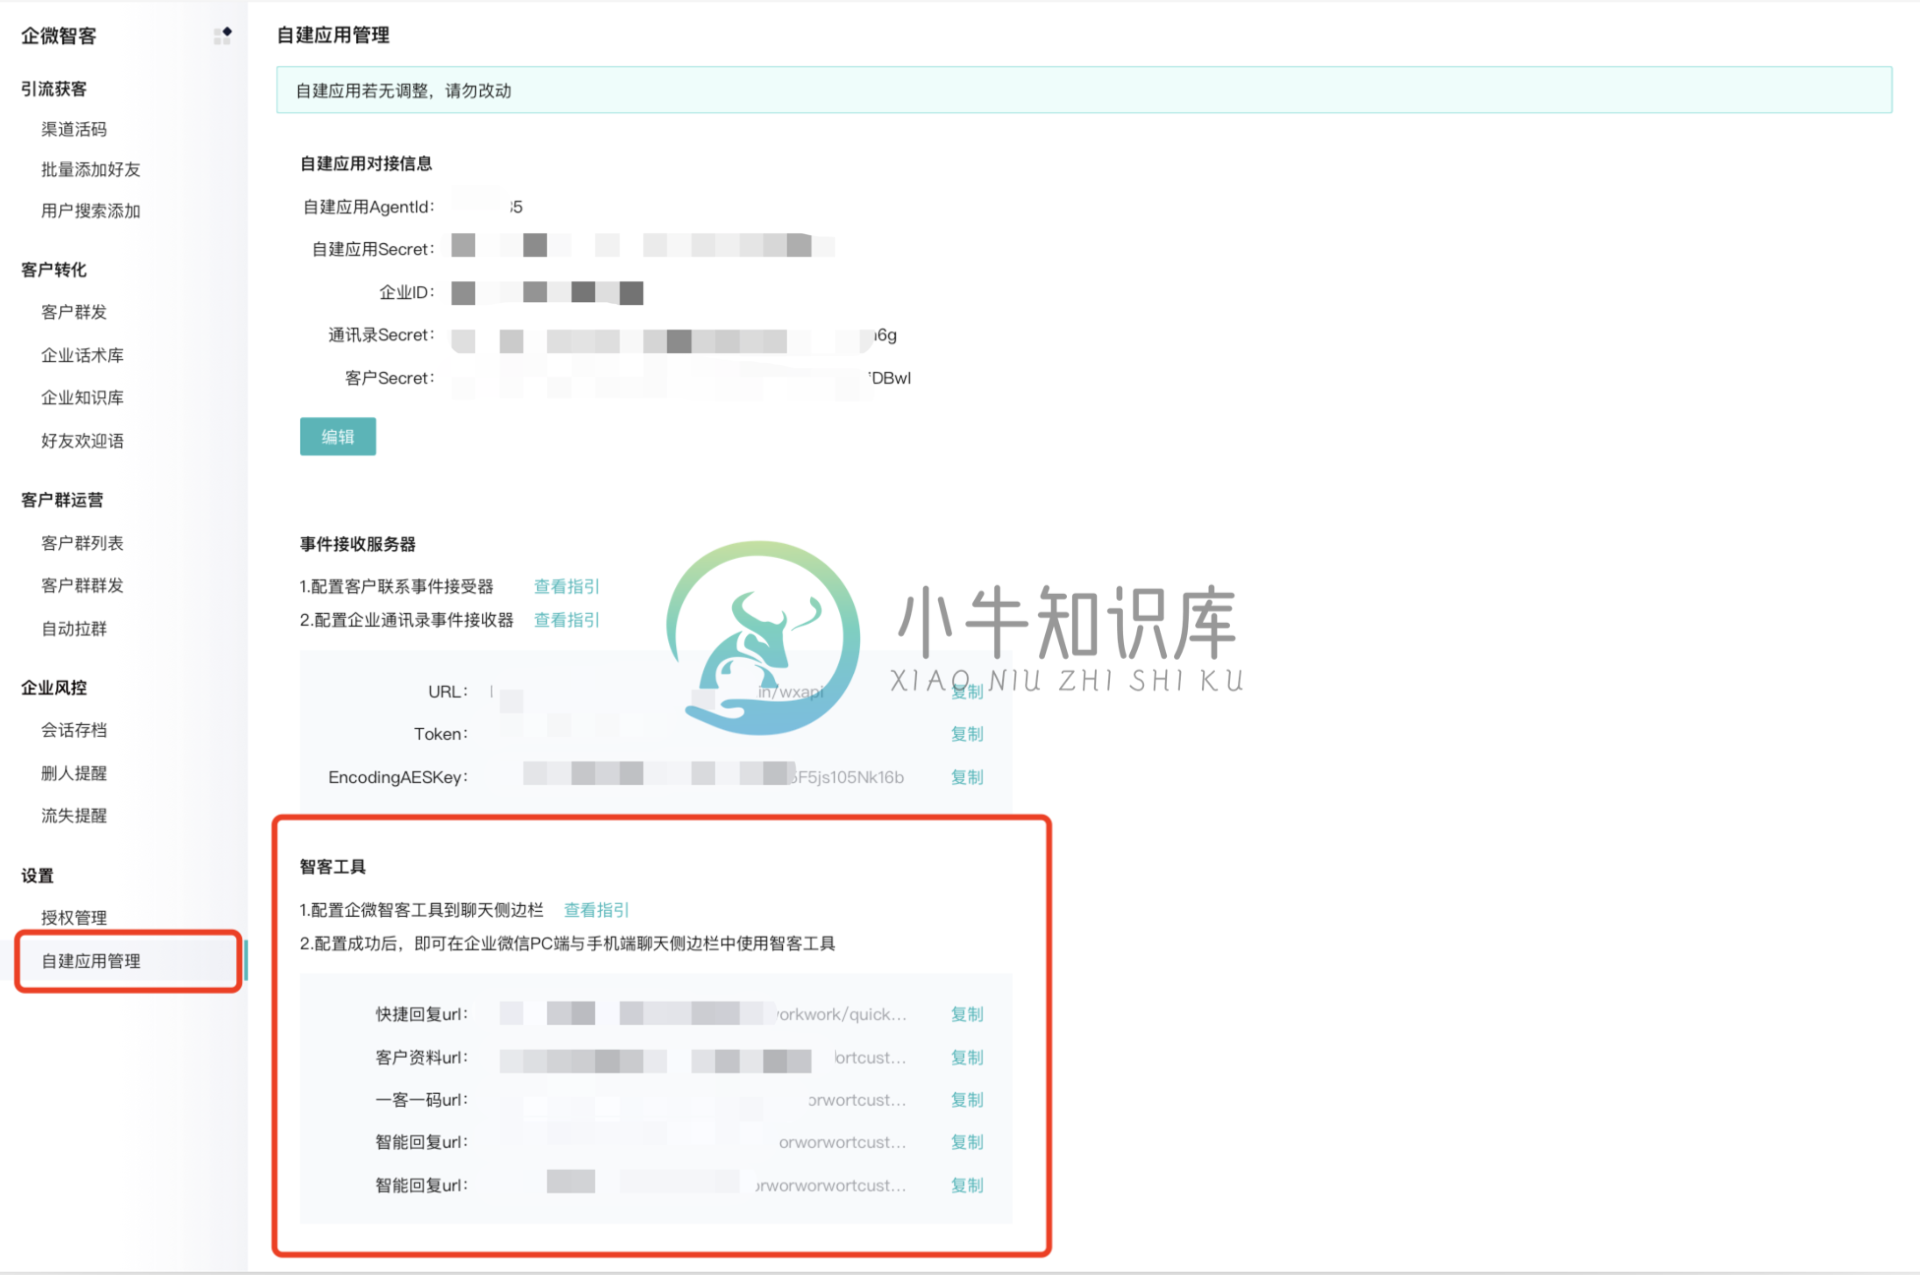This screenshot has height=1275, width=1920.
Task: Open 查看指引 for 配置客户联系事件接受器
Action: pos(566,587)
